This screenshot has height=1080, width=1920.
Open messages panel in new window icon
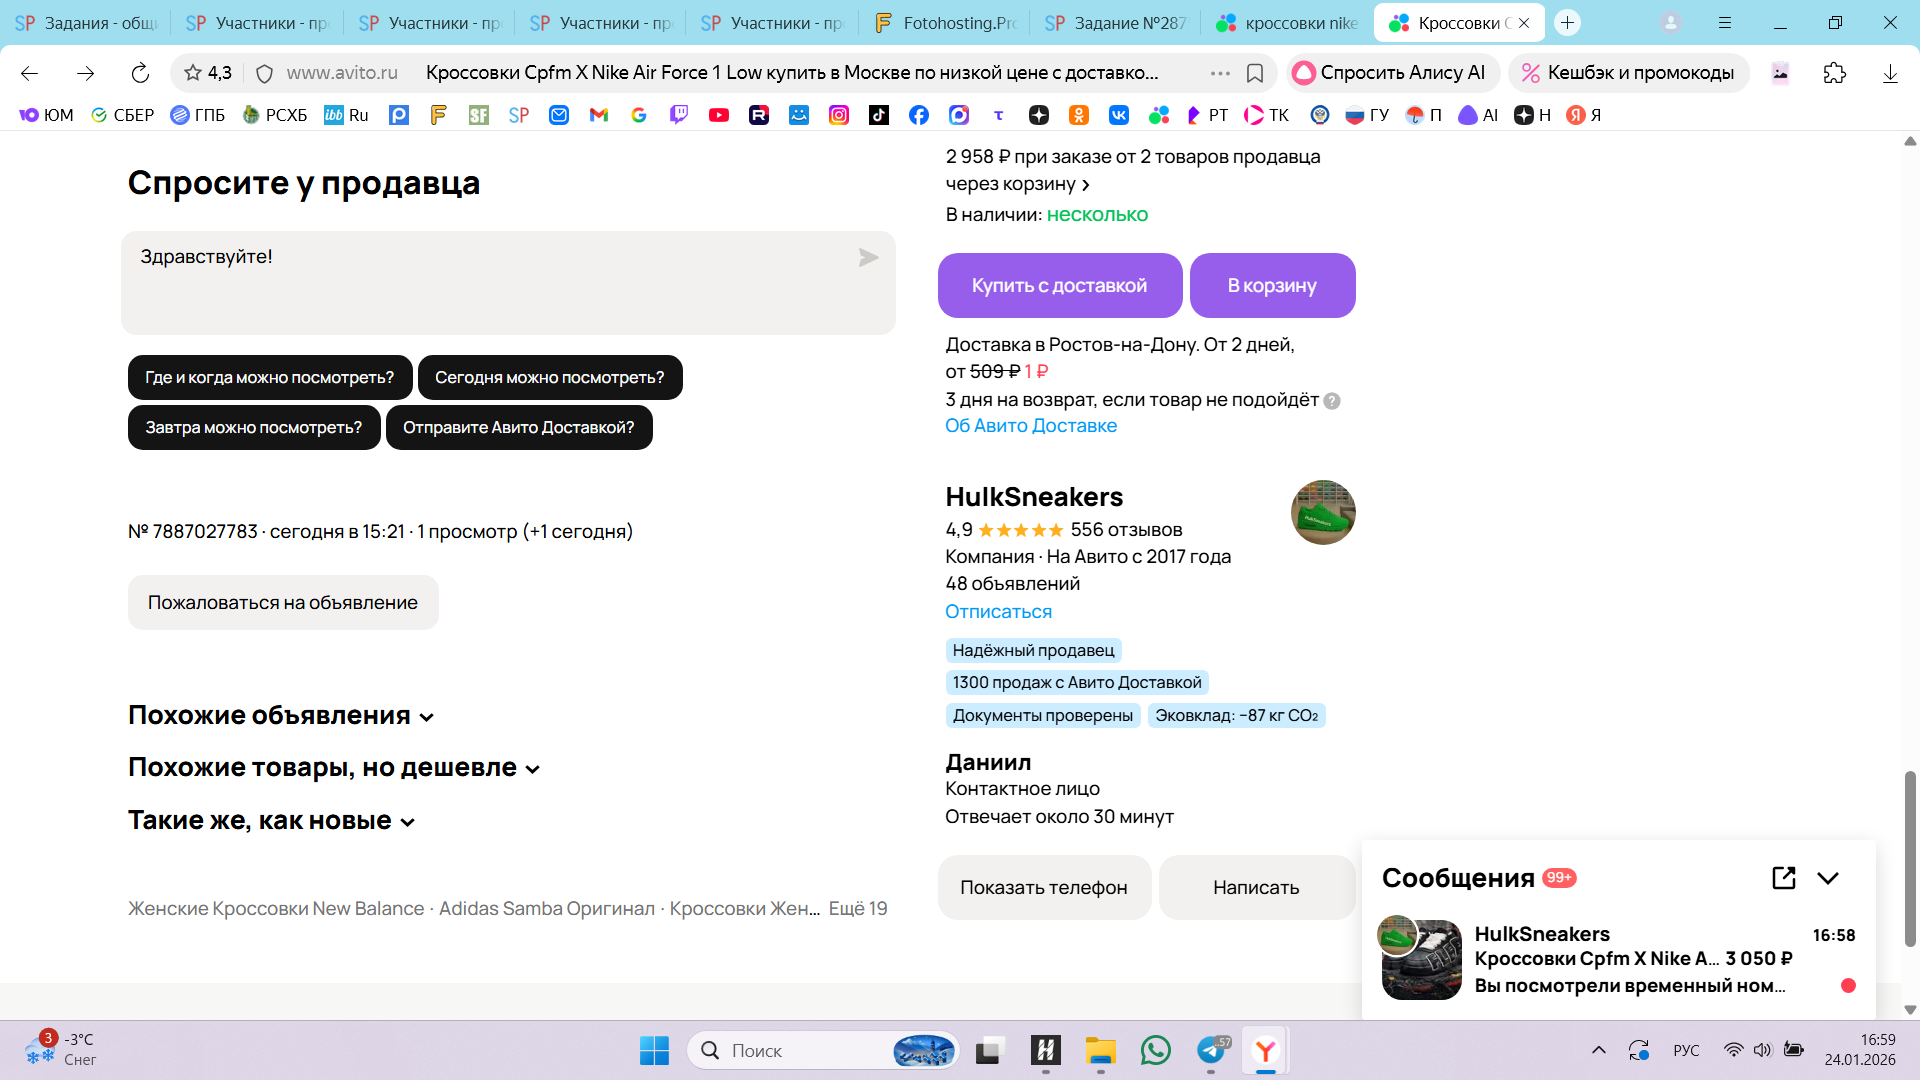[1783, 878]
